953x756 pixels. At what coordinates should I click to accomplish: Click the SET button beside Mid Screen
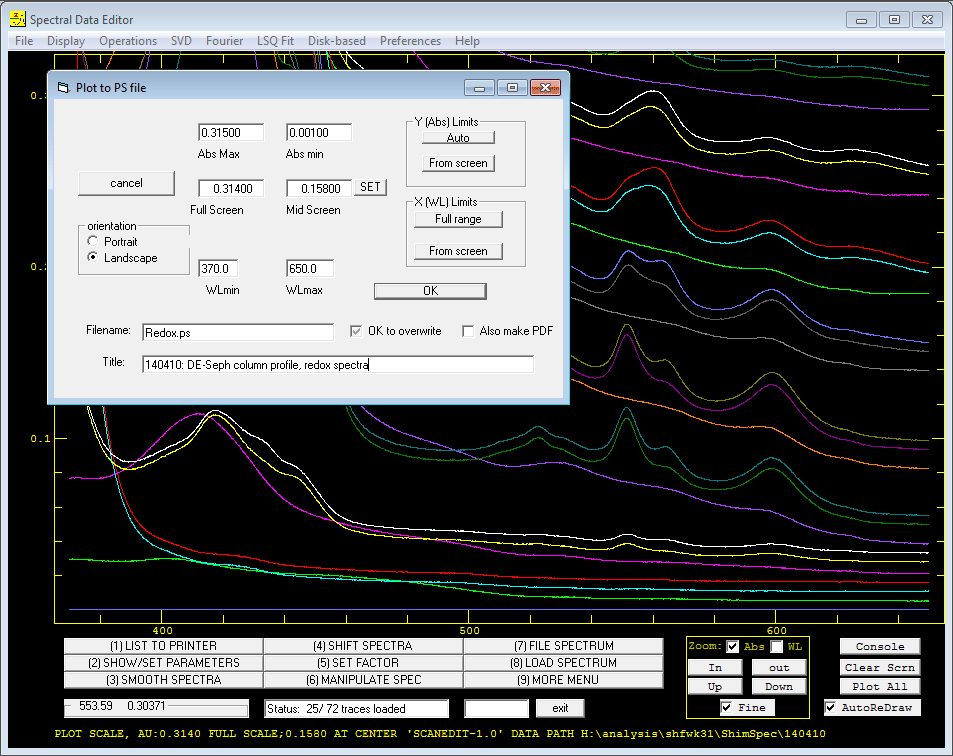370,187
